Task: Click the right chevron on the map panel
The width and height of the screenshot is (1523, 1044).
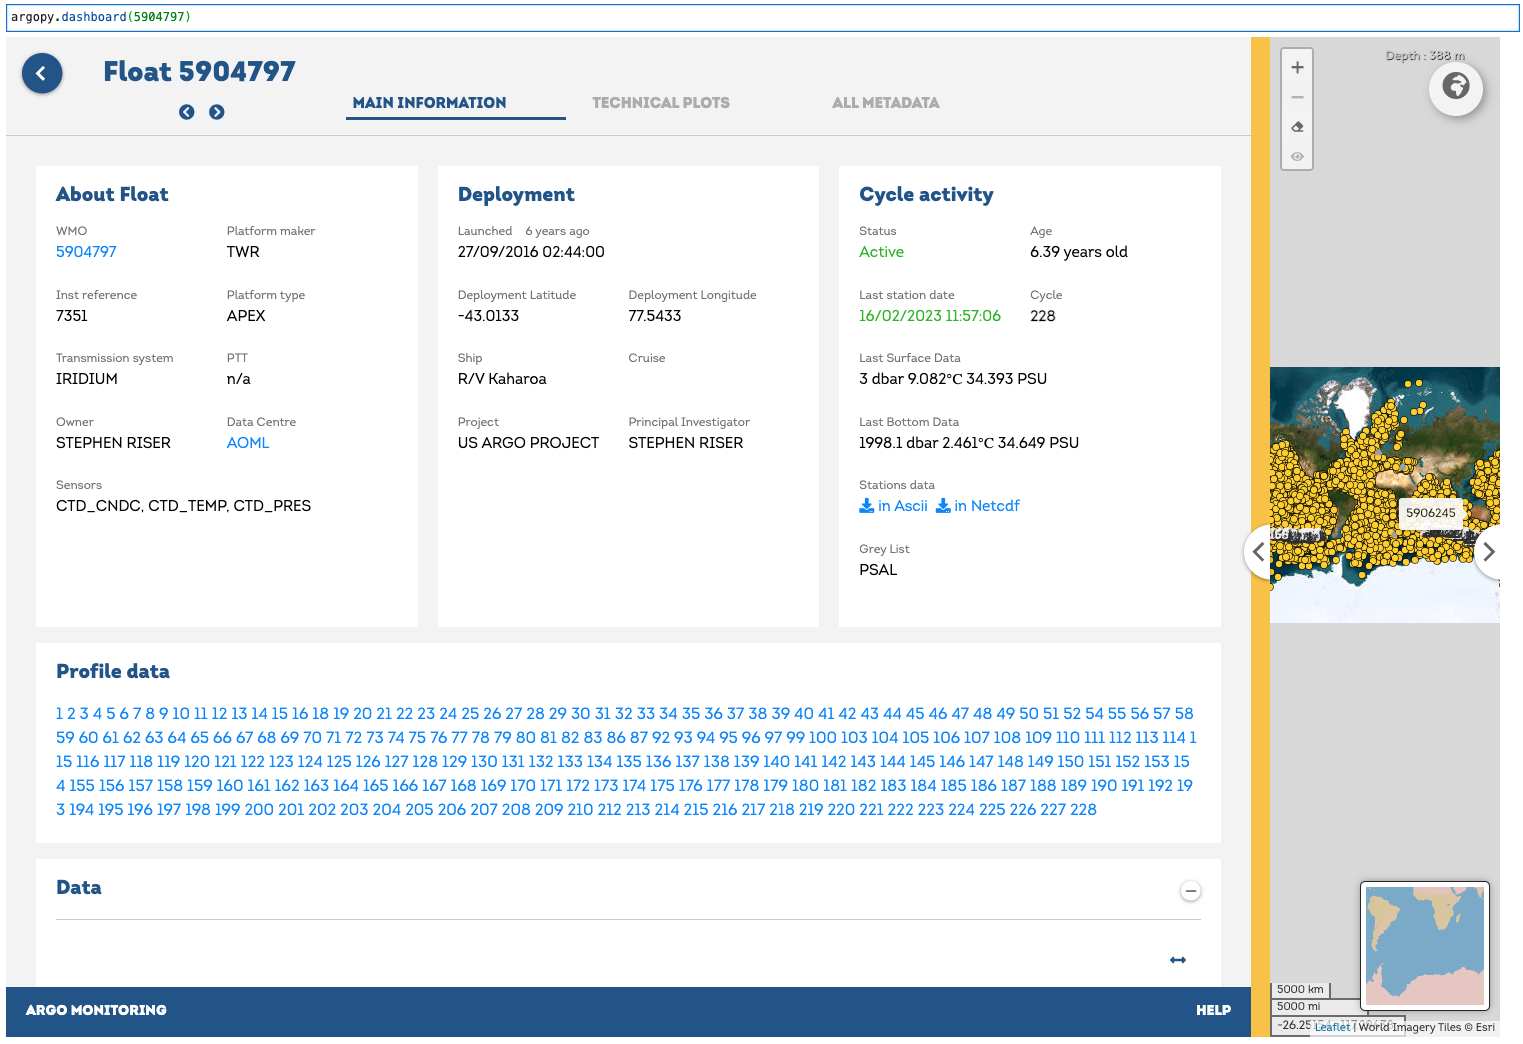Action: 1488,551
